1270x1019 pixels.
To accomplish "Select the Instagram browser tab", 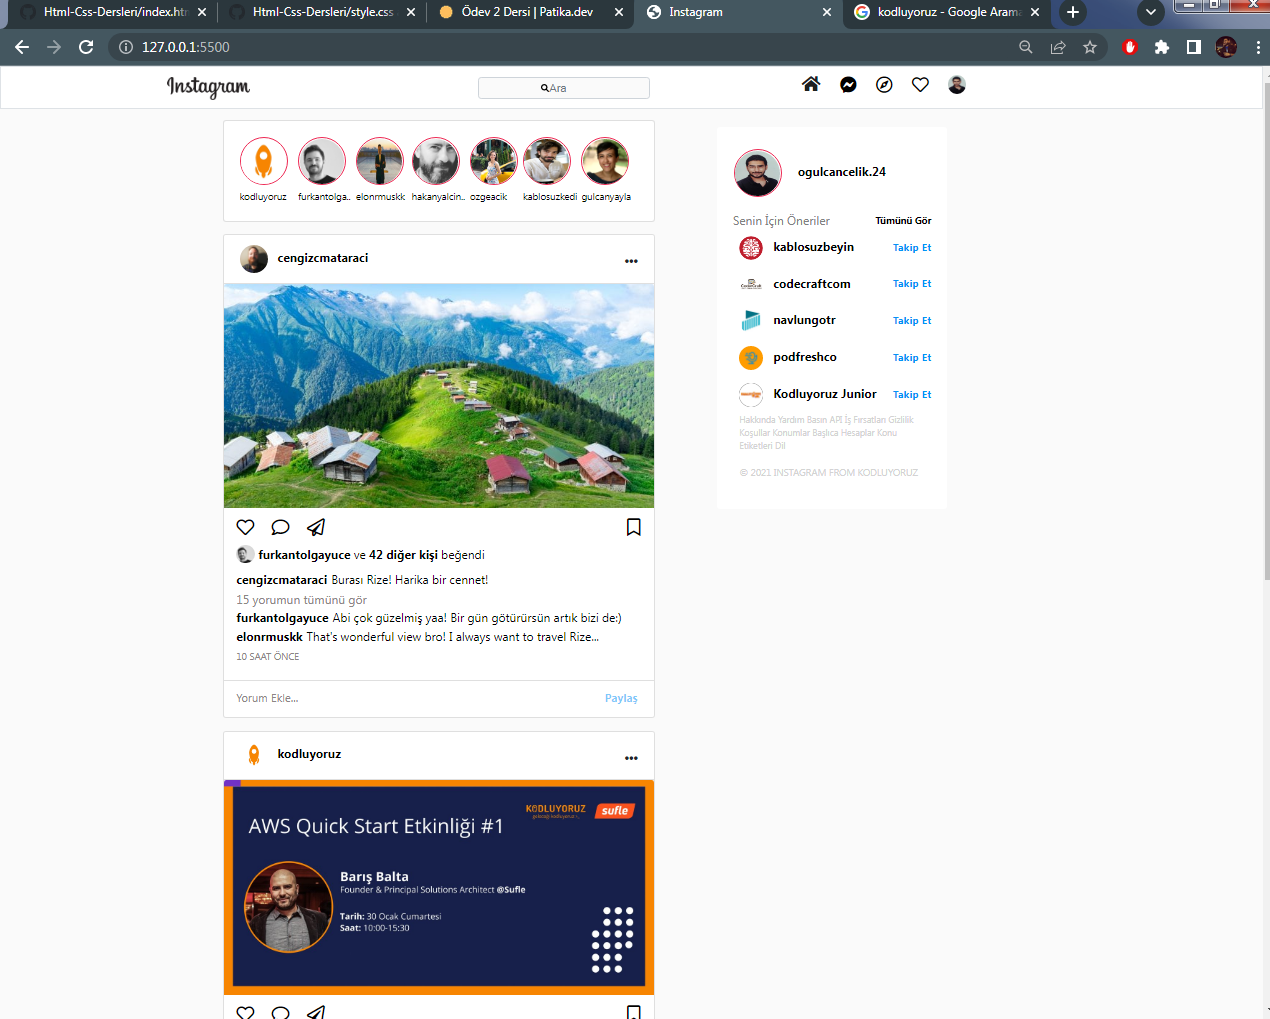I will click(738, 12).
